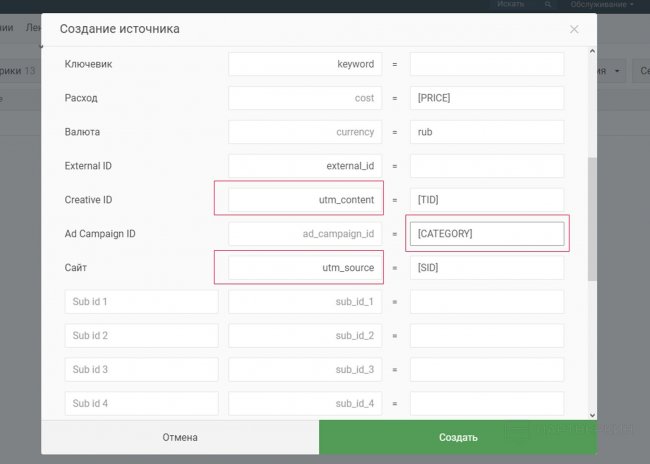Focus the Расход value field with [PRICE]

[x=487, y=98]
